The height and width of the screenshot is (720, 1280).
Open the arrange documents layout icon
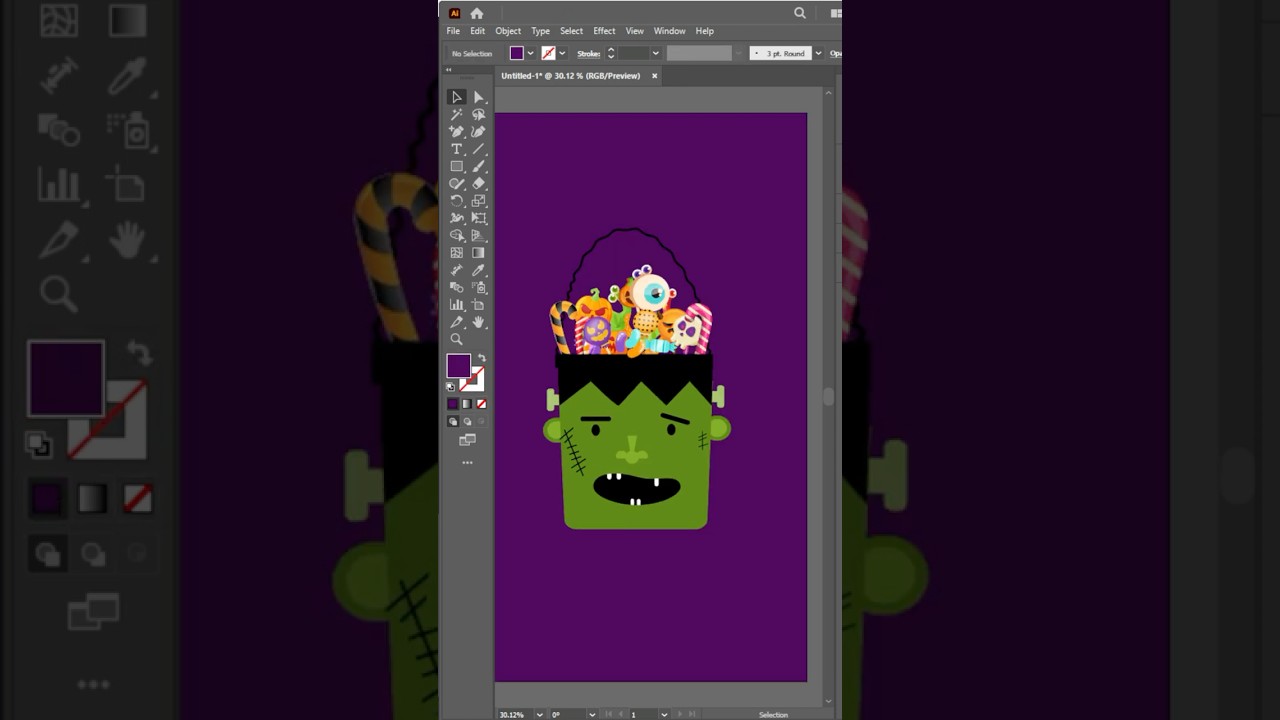(x=836, y=13)
